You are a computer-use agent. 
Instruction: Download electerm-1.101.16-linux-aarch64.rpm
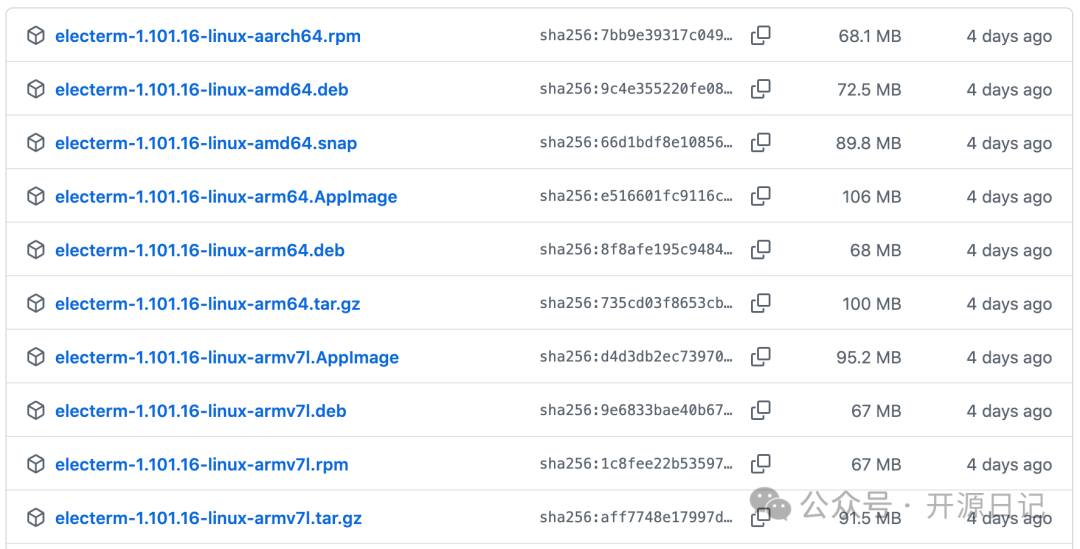point(207,36)
